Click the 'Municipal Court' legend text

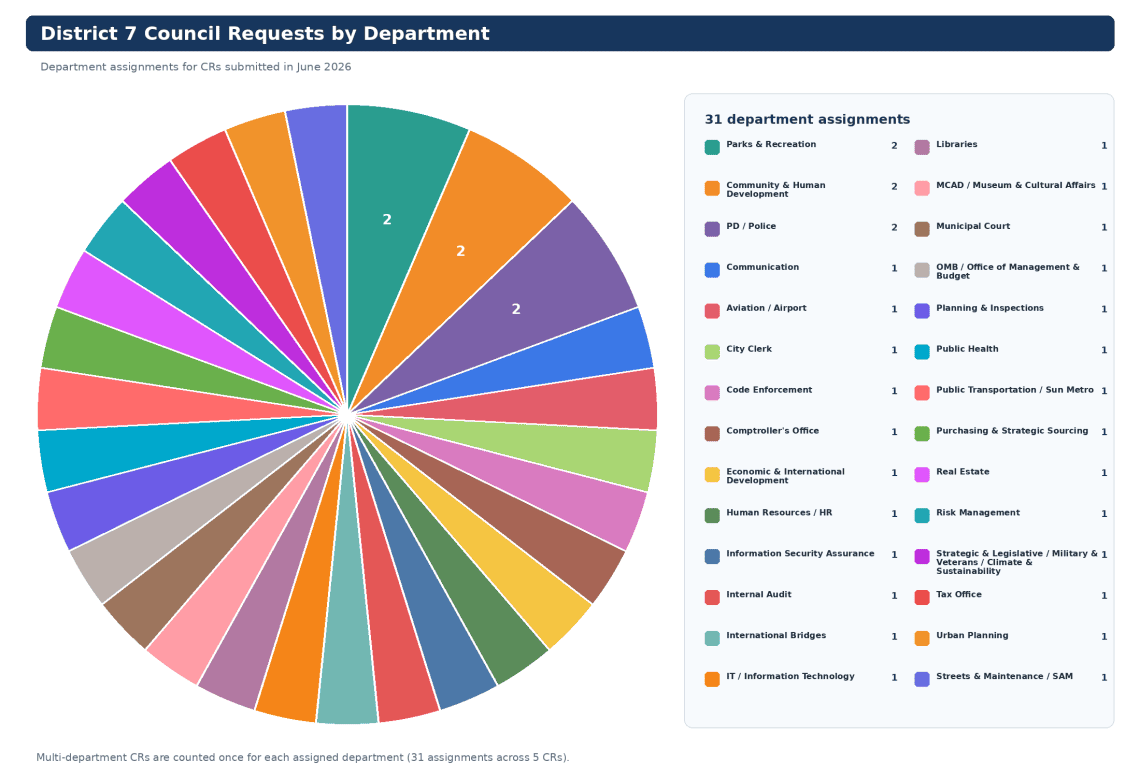973,226
